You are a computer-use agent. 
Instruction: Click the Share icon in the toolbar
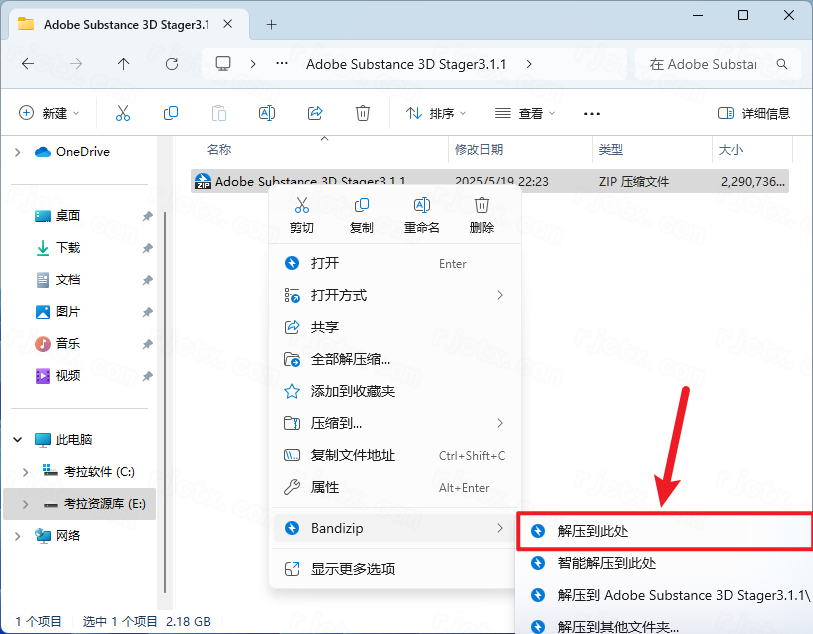(x=313, y=112)
